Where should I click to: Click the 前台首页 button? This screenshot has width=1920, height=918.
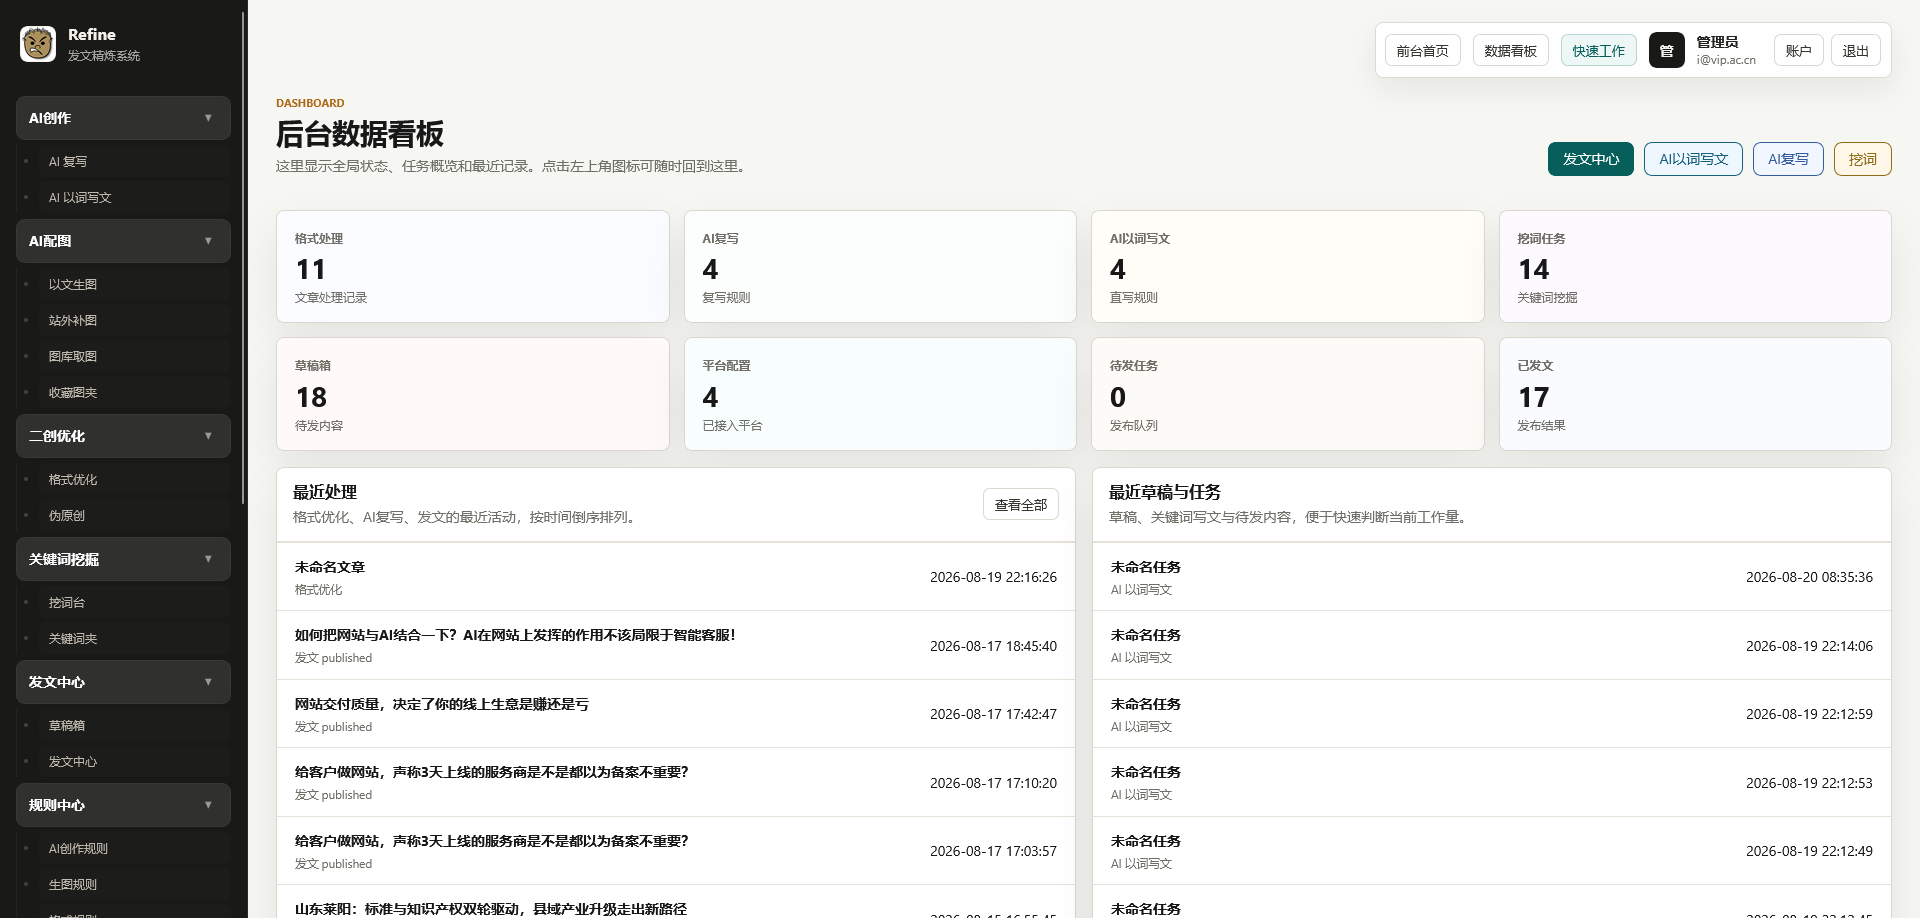[x=1422, y=50]
